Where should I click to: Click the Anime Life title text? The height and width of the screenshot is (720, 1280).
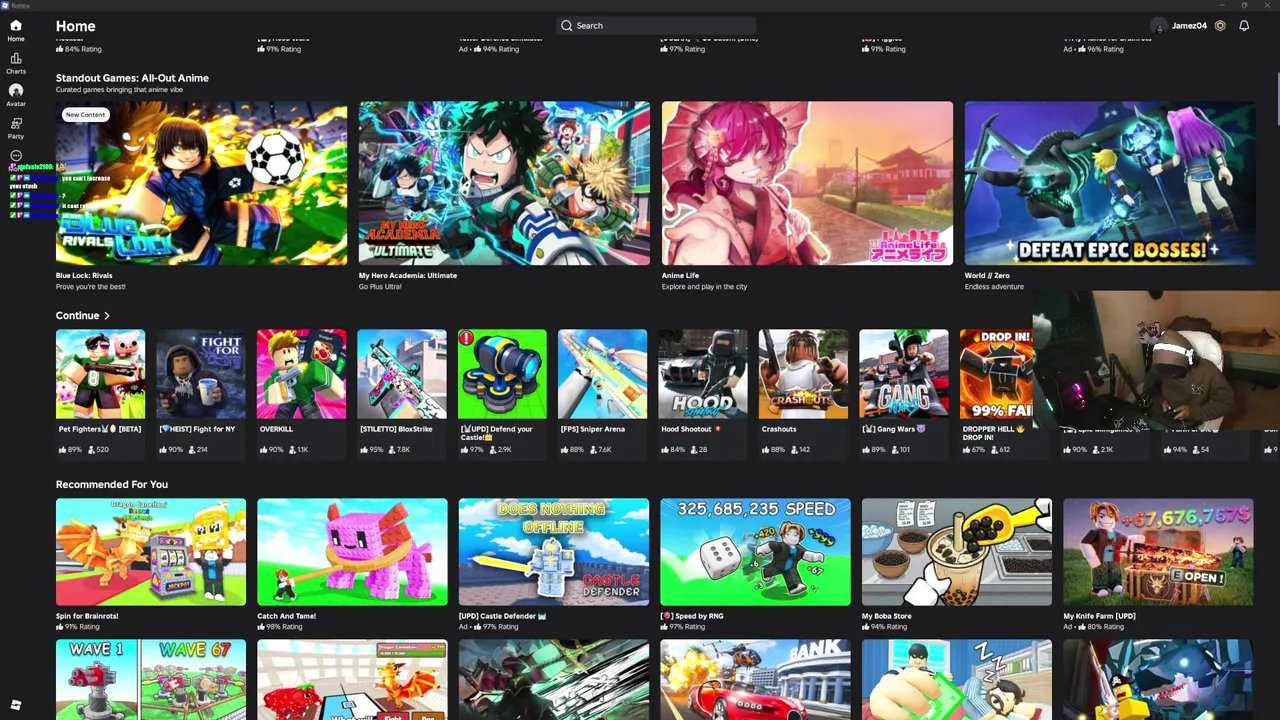pyautogui.click(x=680, y=275)
